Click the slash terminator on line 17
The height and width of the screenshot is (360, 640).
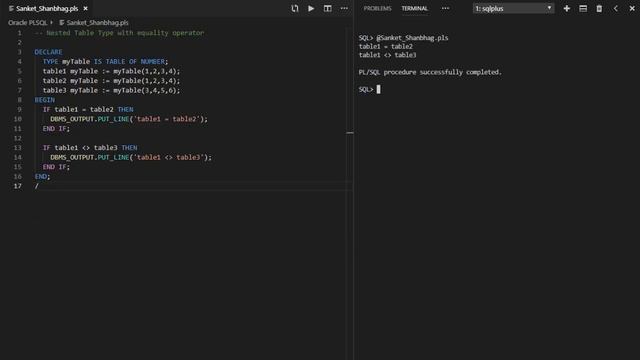point(36,186)
